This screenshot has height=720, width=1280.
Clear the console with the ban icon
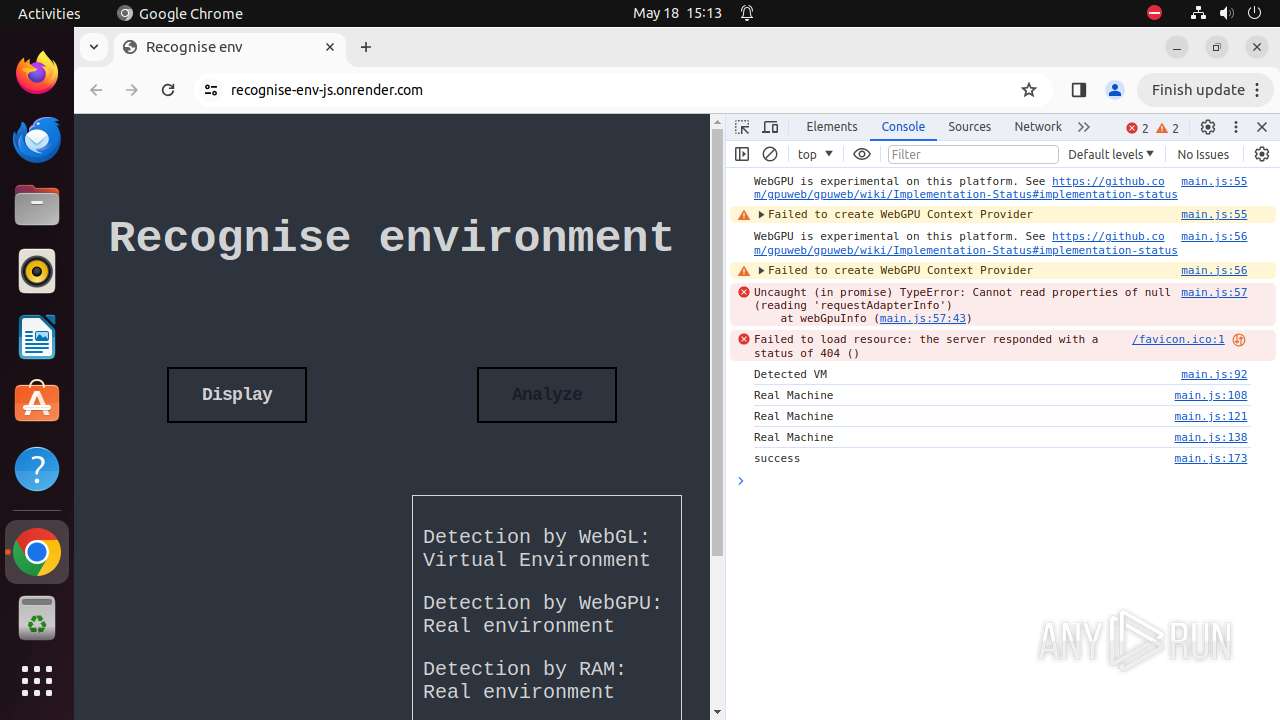tap(770, 154)
